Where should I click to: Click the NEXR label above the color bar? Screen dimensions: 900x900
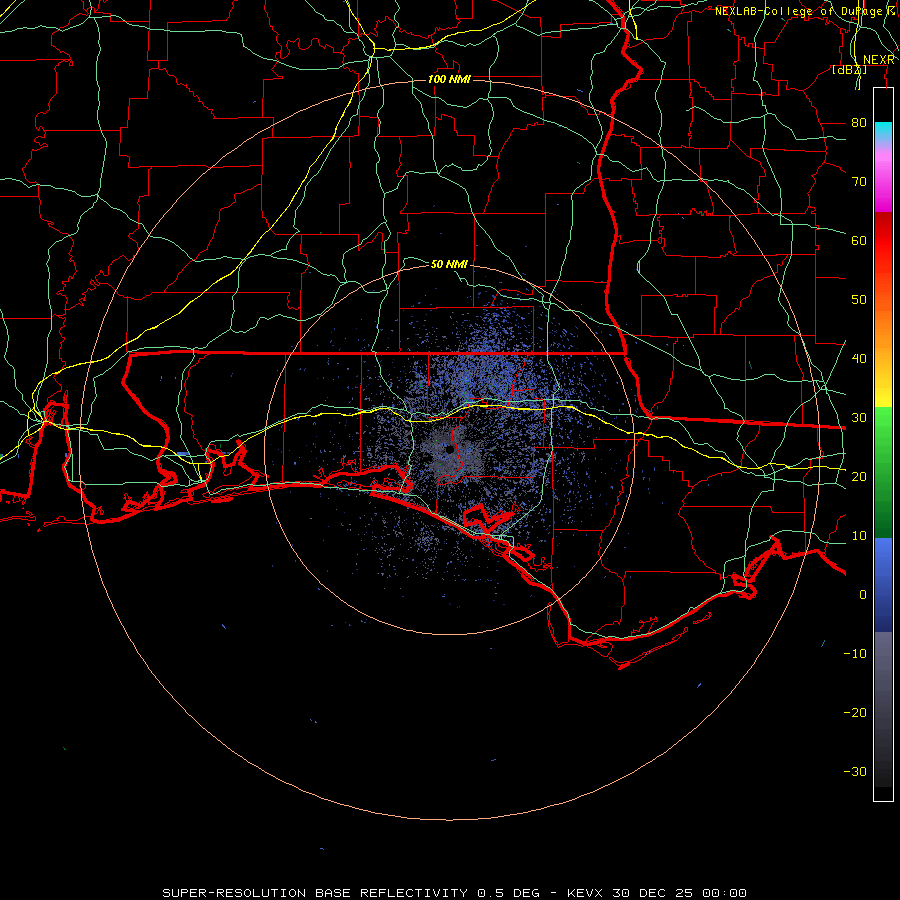[879, 60]
